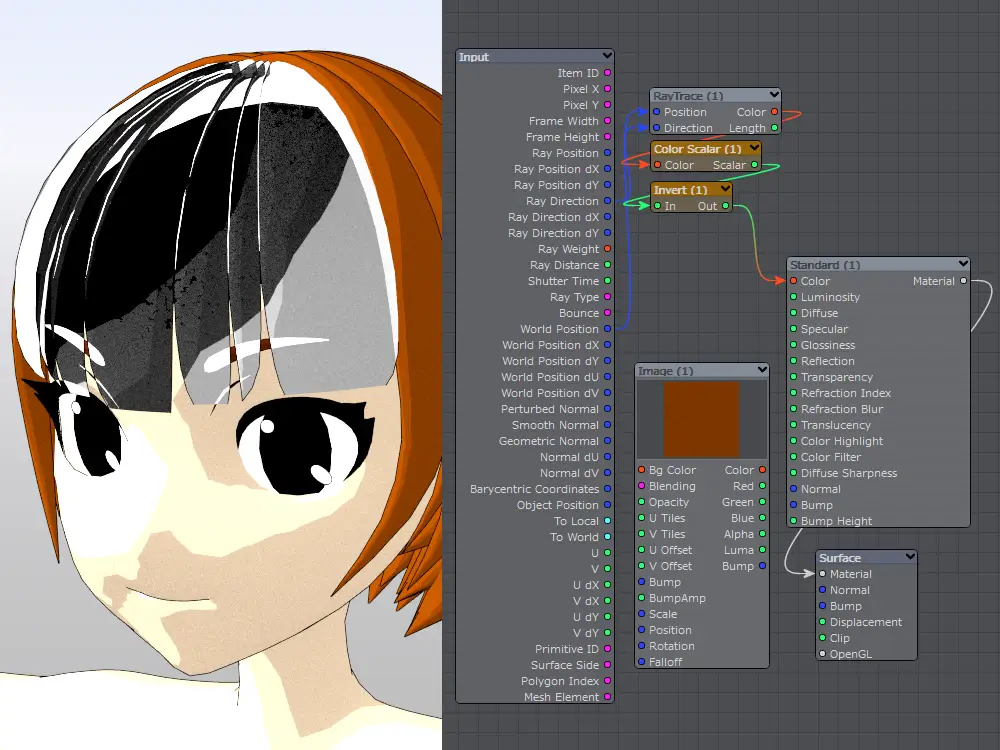Click the Color output port on RayTrace node
The image size is (1000, 750).
tap(774, 112)
